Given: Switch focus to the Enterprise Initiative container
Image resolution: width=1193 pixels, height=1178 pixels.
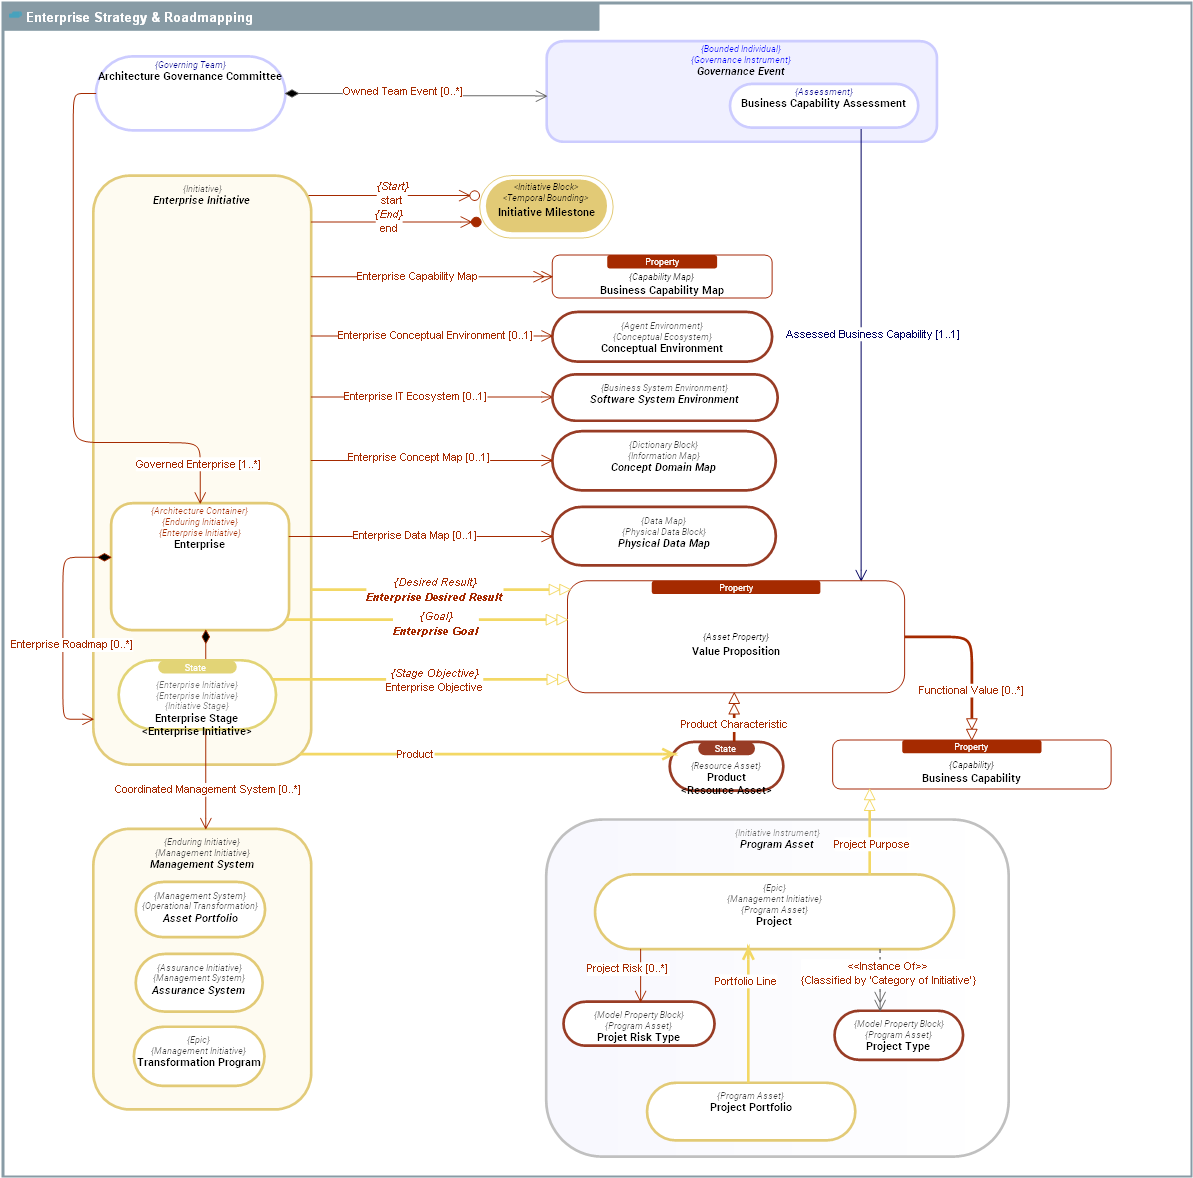Looking at the screenshot, I should (202, 200).
